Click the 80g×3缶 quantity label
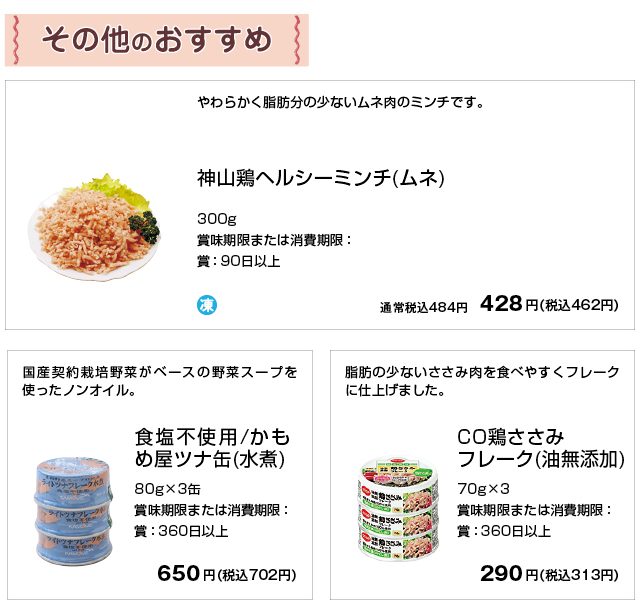The width and height of the screenshot is (640, 610). 168,489
